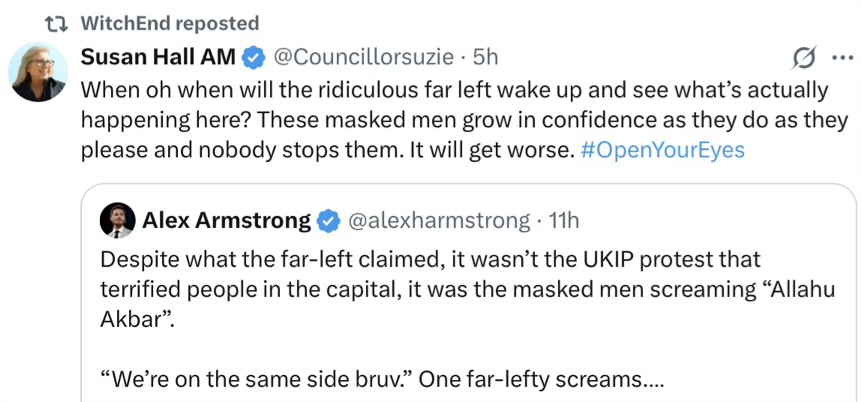
Task: Open the #OpenYourEyes hashtag
Action: [664, 151]
